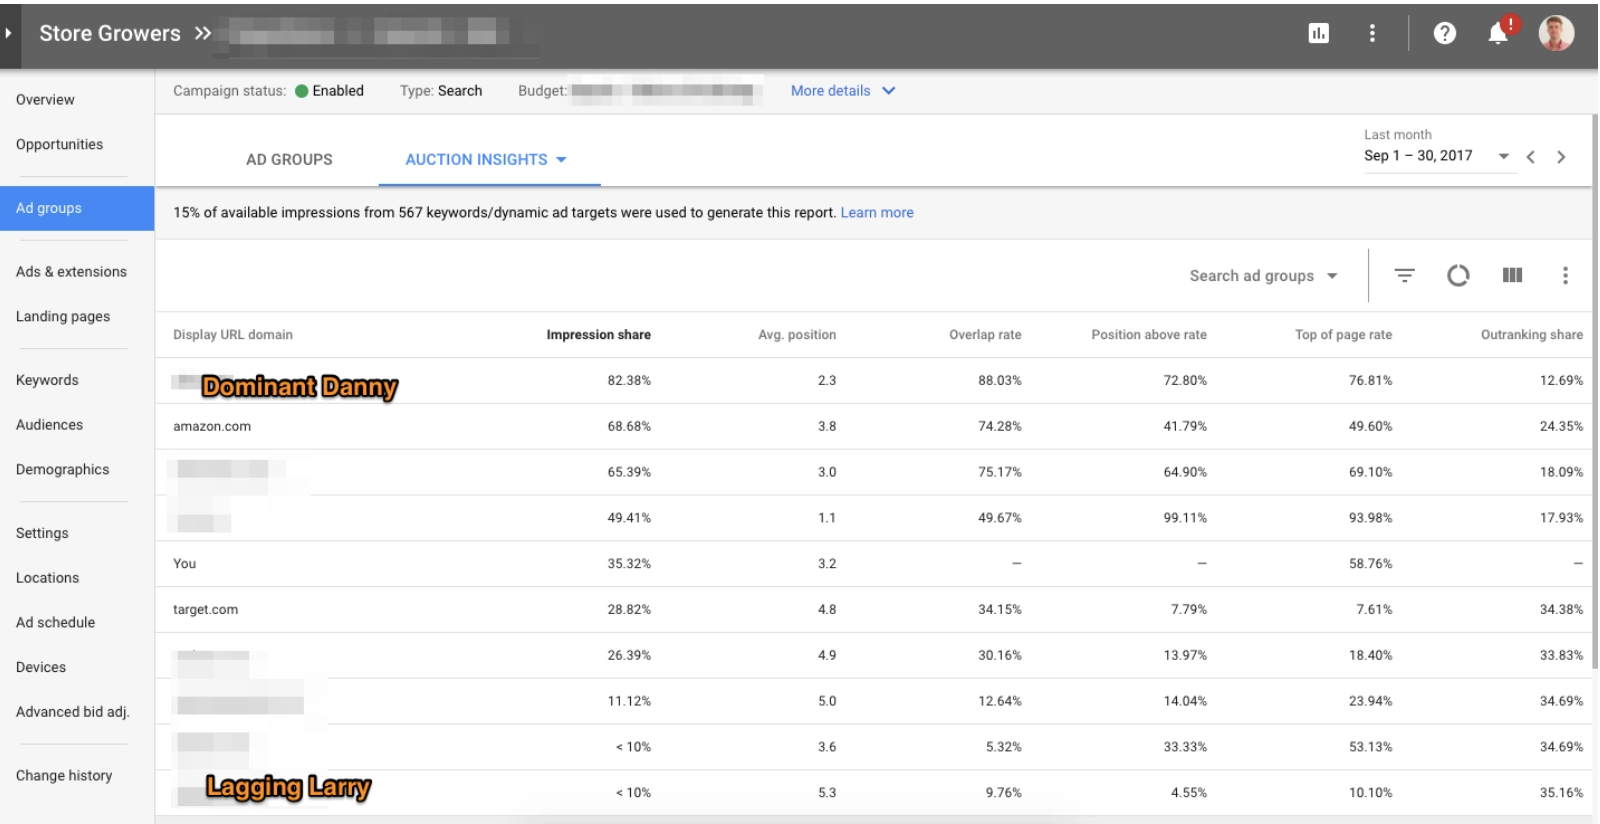Open Locations in sidebar
Screen dimensions: 1600x824
47,578
